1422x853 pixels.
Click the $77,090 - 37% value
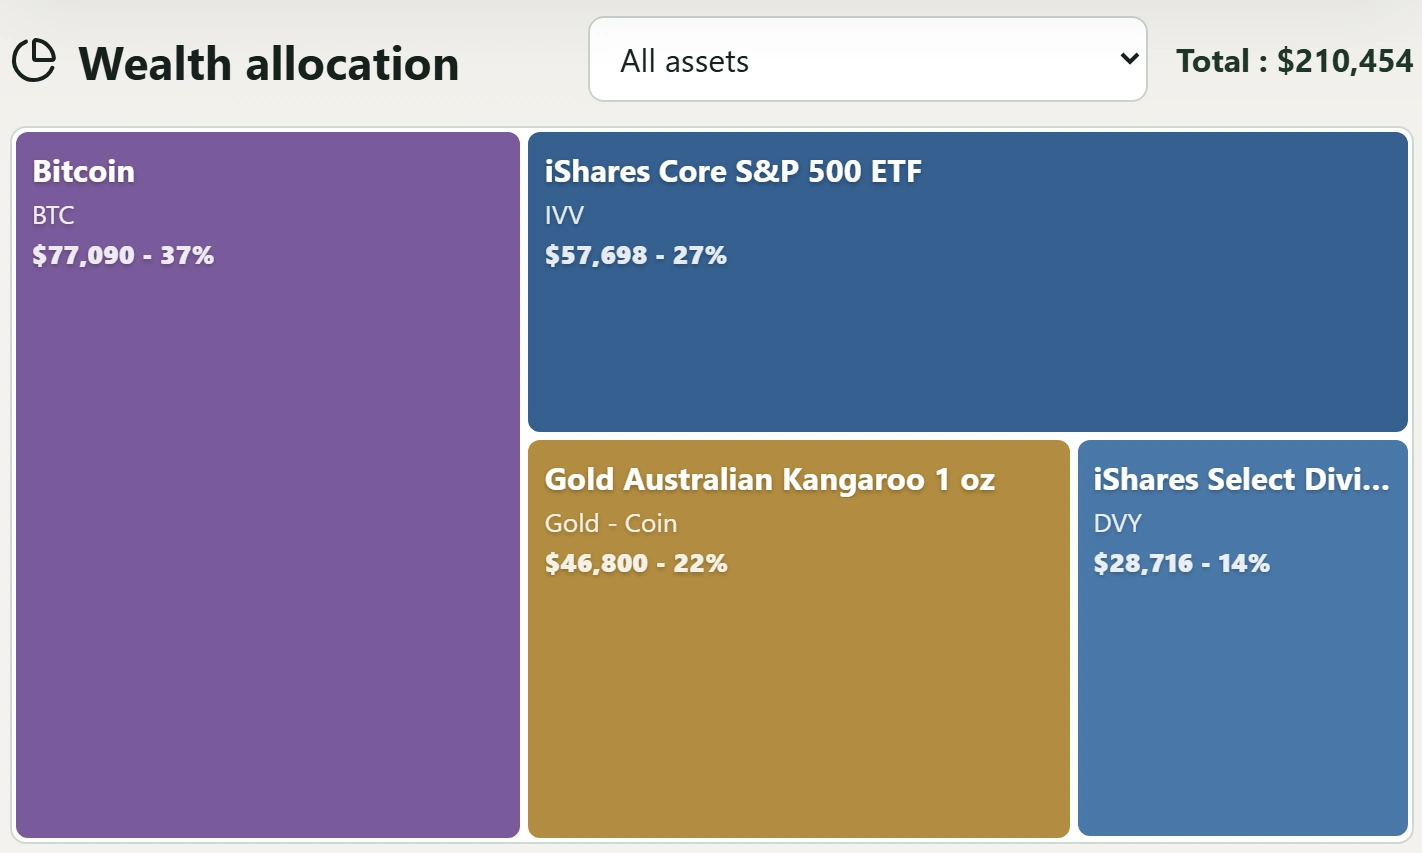[x=123, y=255]
